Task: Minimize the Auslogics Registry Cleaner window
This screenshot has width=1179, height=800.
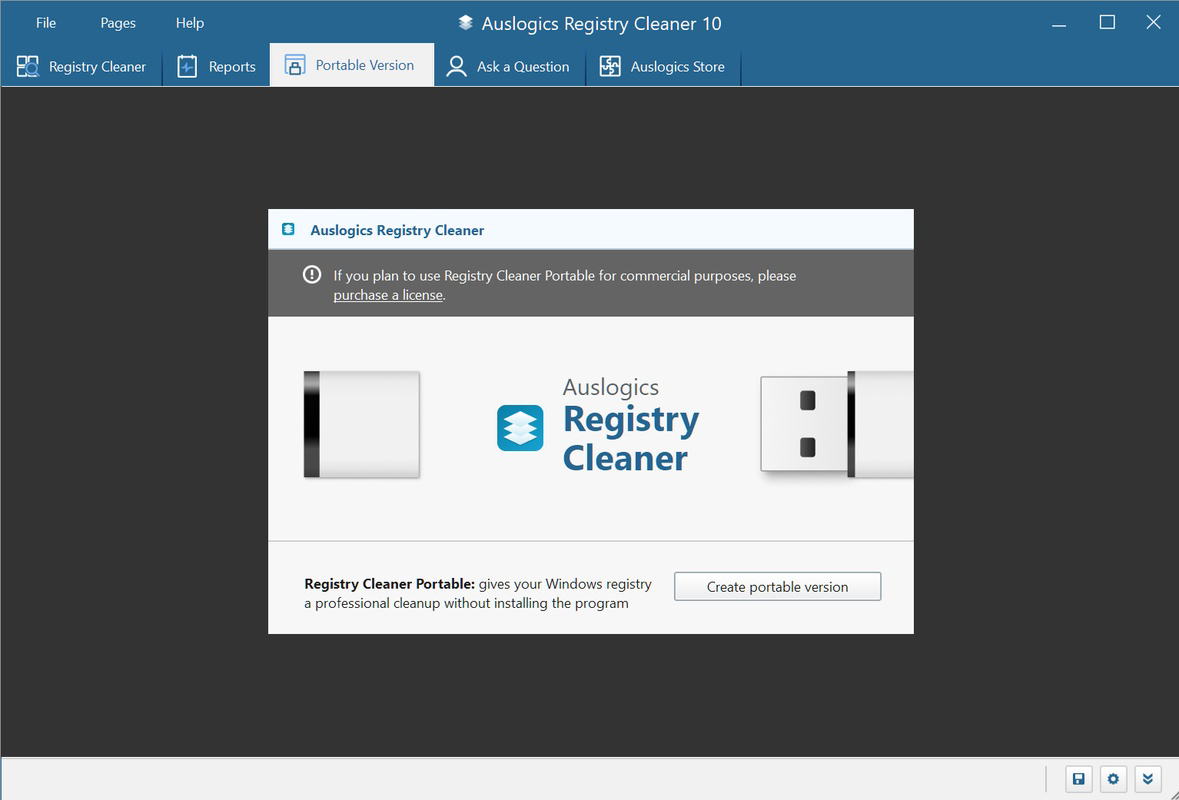Action: (x=1059, y=23)
